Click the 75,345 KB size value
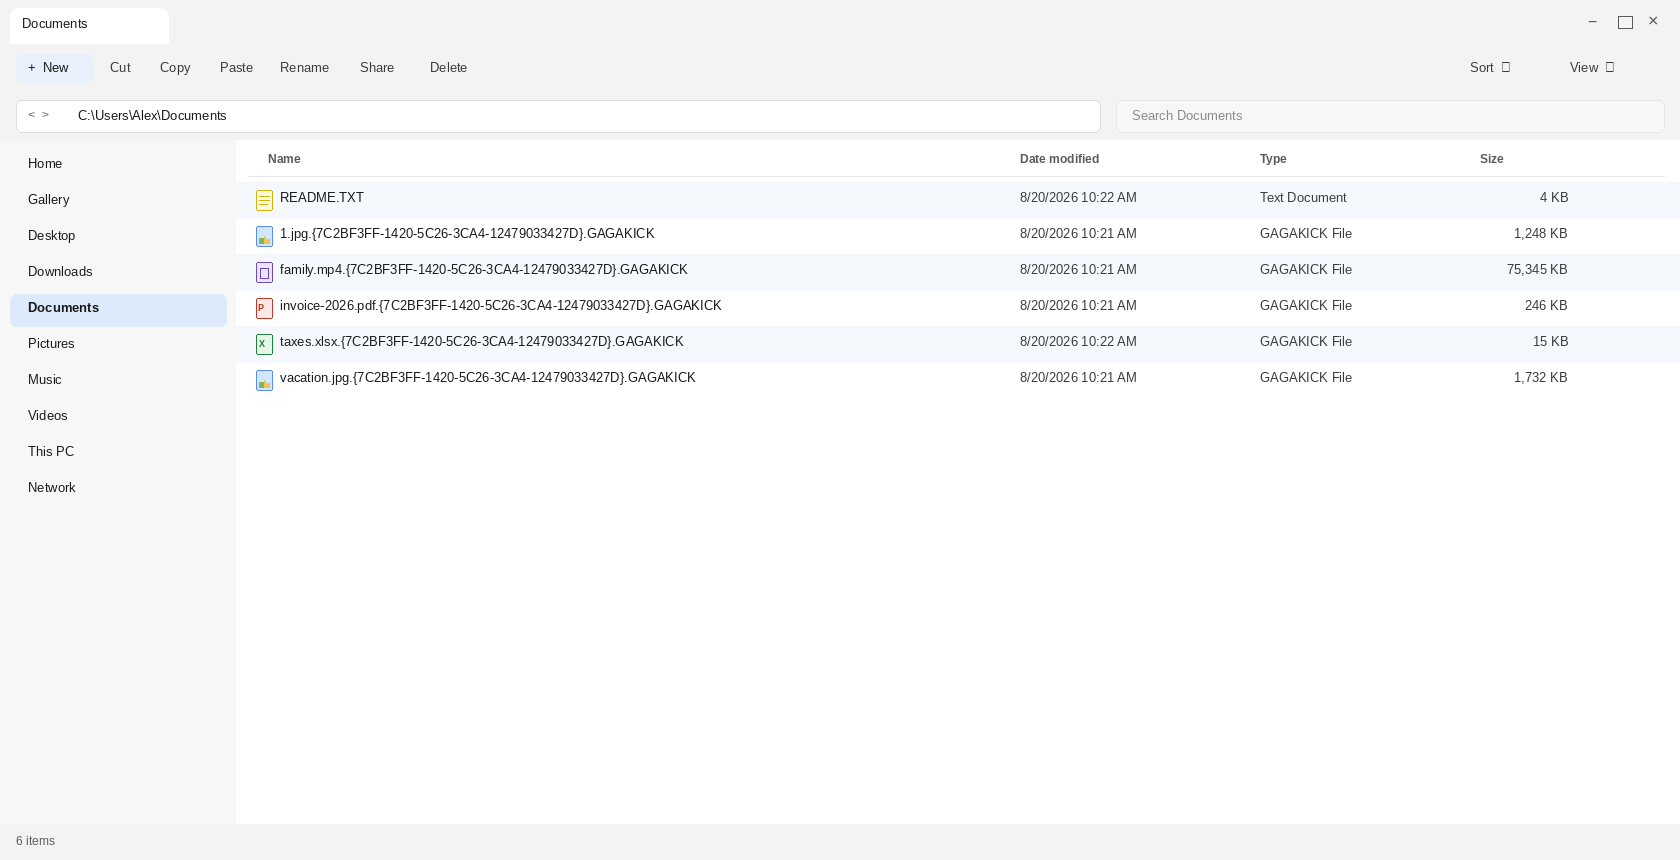This screenshot has width=1680, height=860. tap(1537, 270)
